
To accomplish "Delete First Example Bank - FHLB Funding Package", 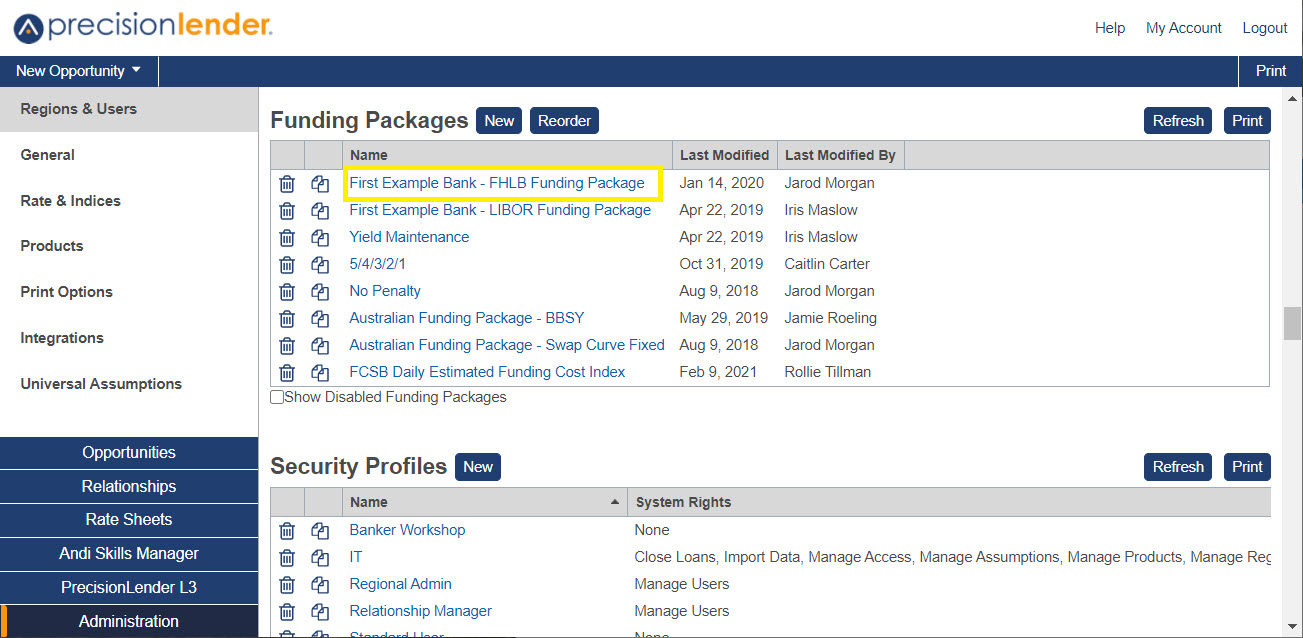I will [x=287, y=183].
